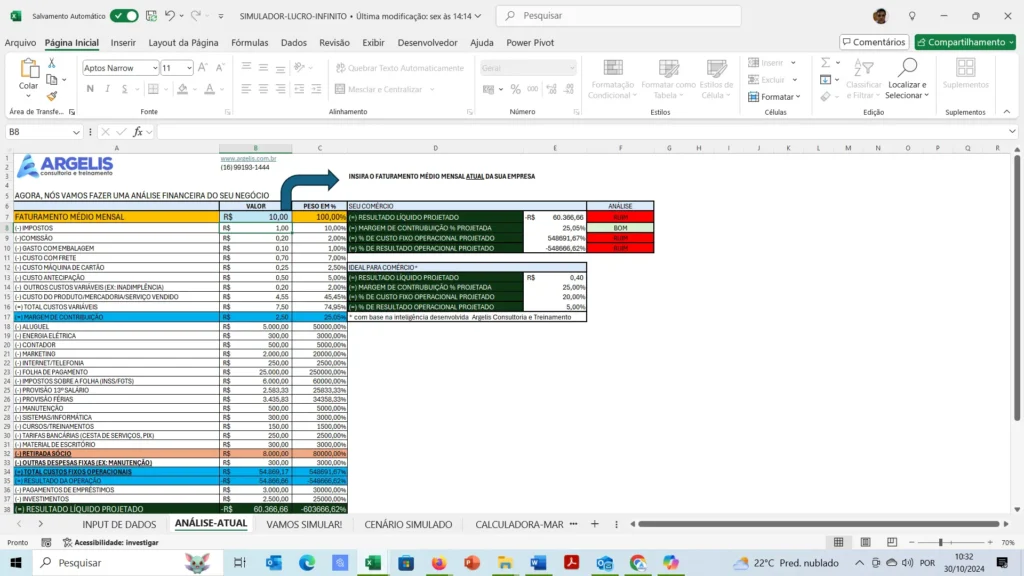Click the horizontal scrollbar of the sheet

(x=819, y=524)
